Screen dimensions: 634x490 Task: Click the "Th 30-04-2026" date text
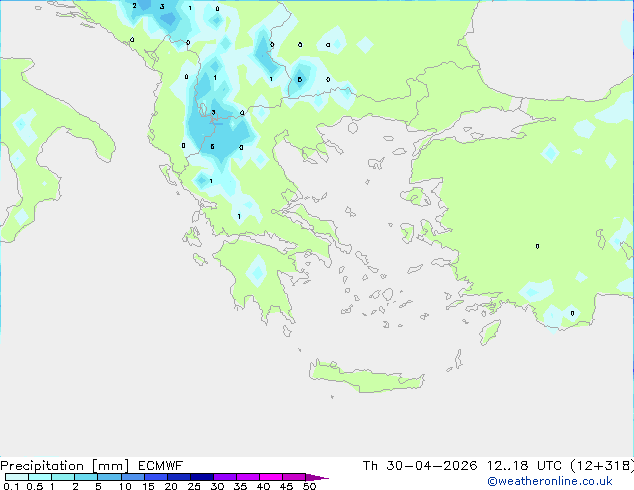420,466
